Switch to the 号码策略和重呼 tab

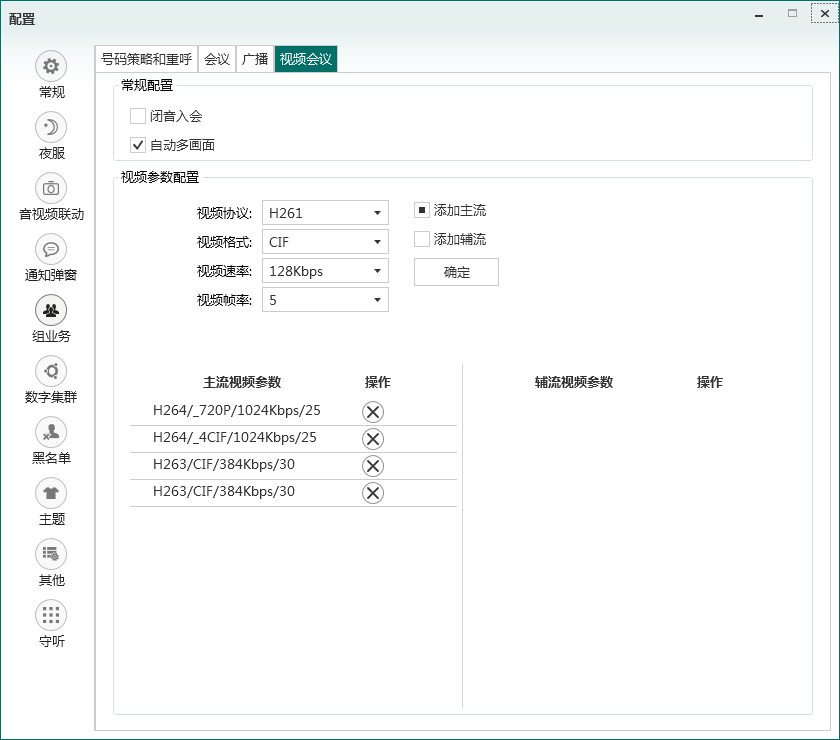(147, 59)
